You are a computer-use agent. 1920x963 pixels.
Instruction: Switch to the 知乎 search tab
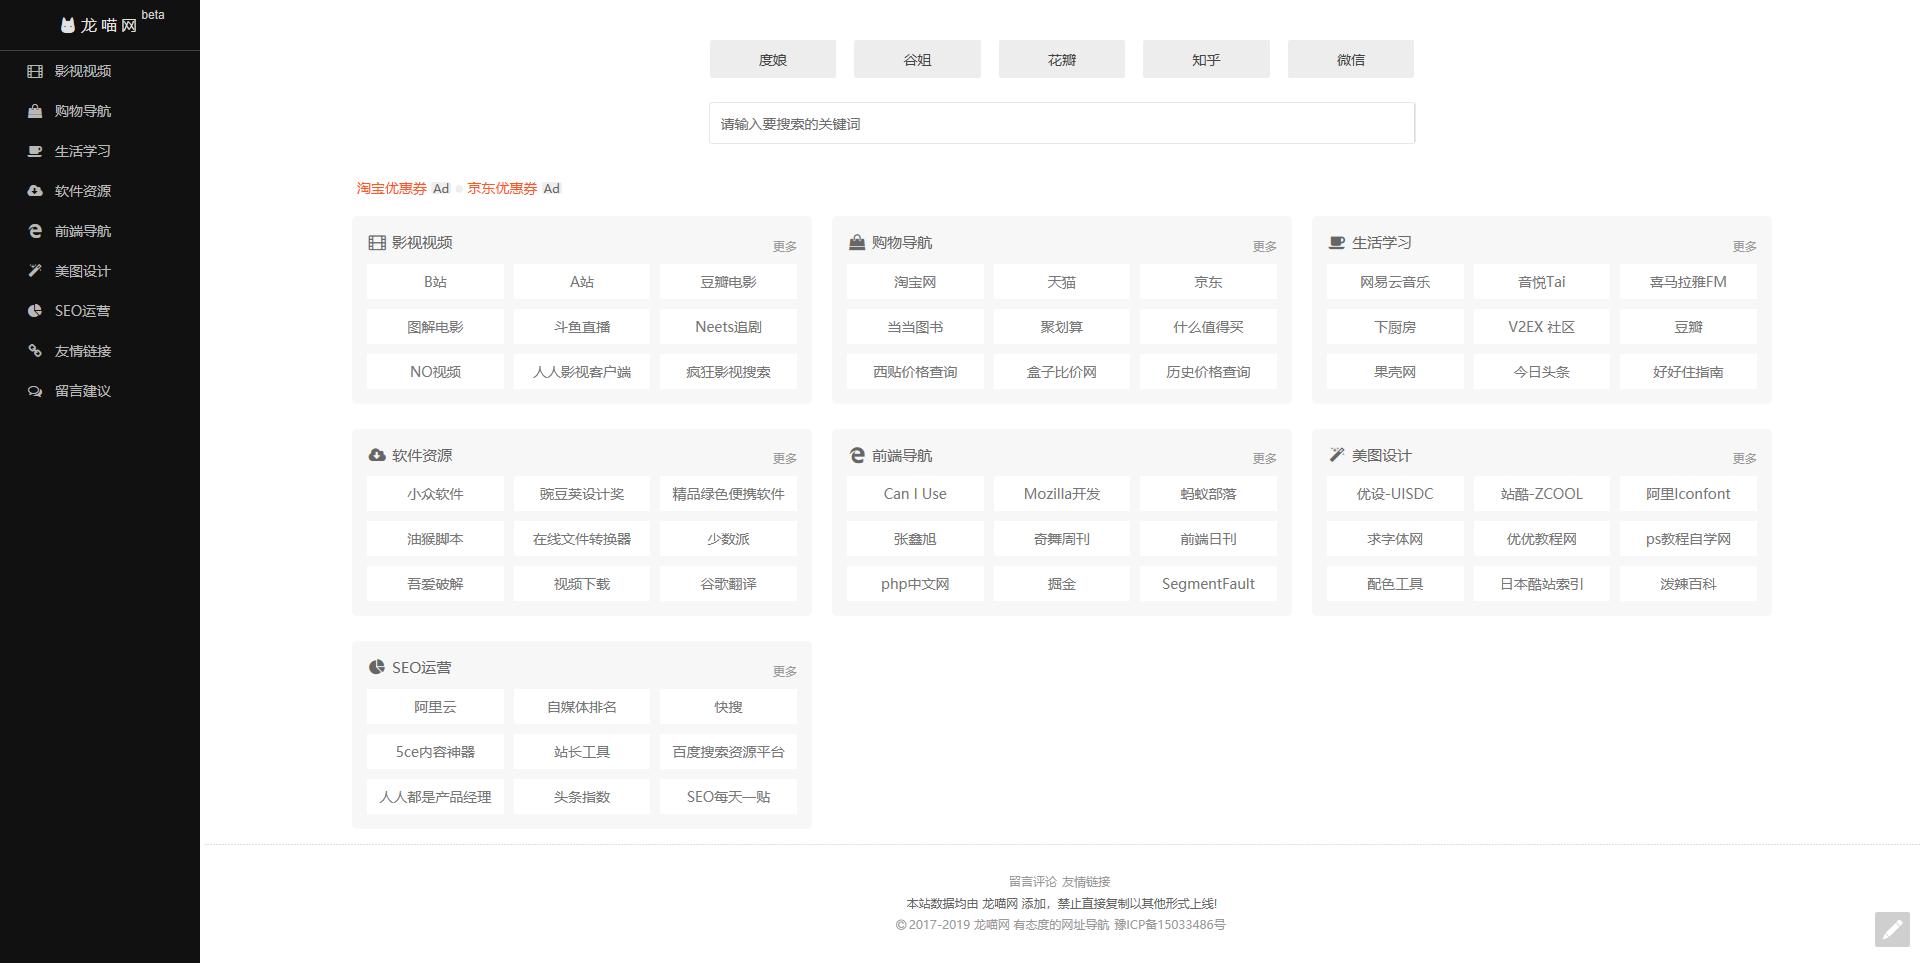(1205, 59)
